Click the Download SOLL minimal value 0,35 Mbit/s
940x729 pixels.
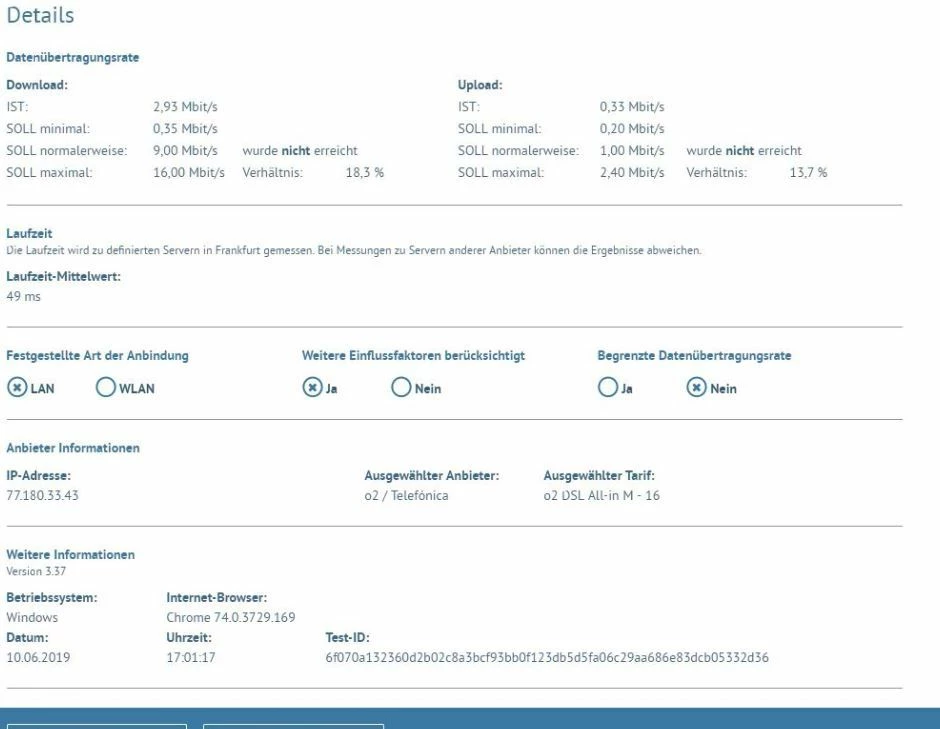click(185, 129)
